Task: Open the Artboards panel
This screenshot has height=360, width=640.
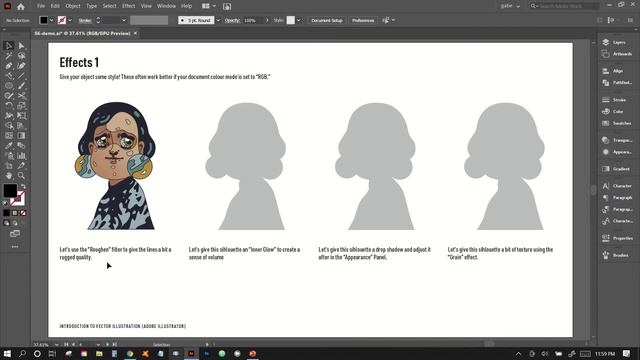Action: coord(616,54)
